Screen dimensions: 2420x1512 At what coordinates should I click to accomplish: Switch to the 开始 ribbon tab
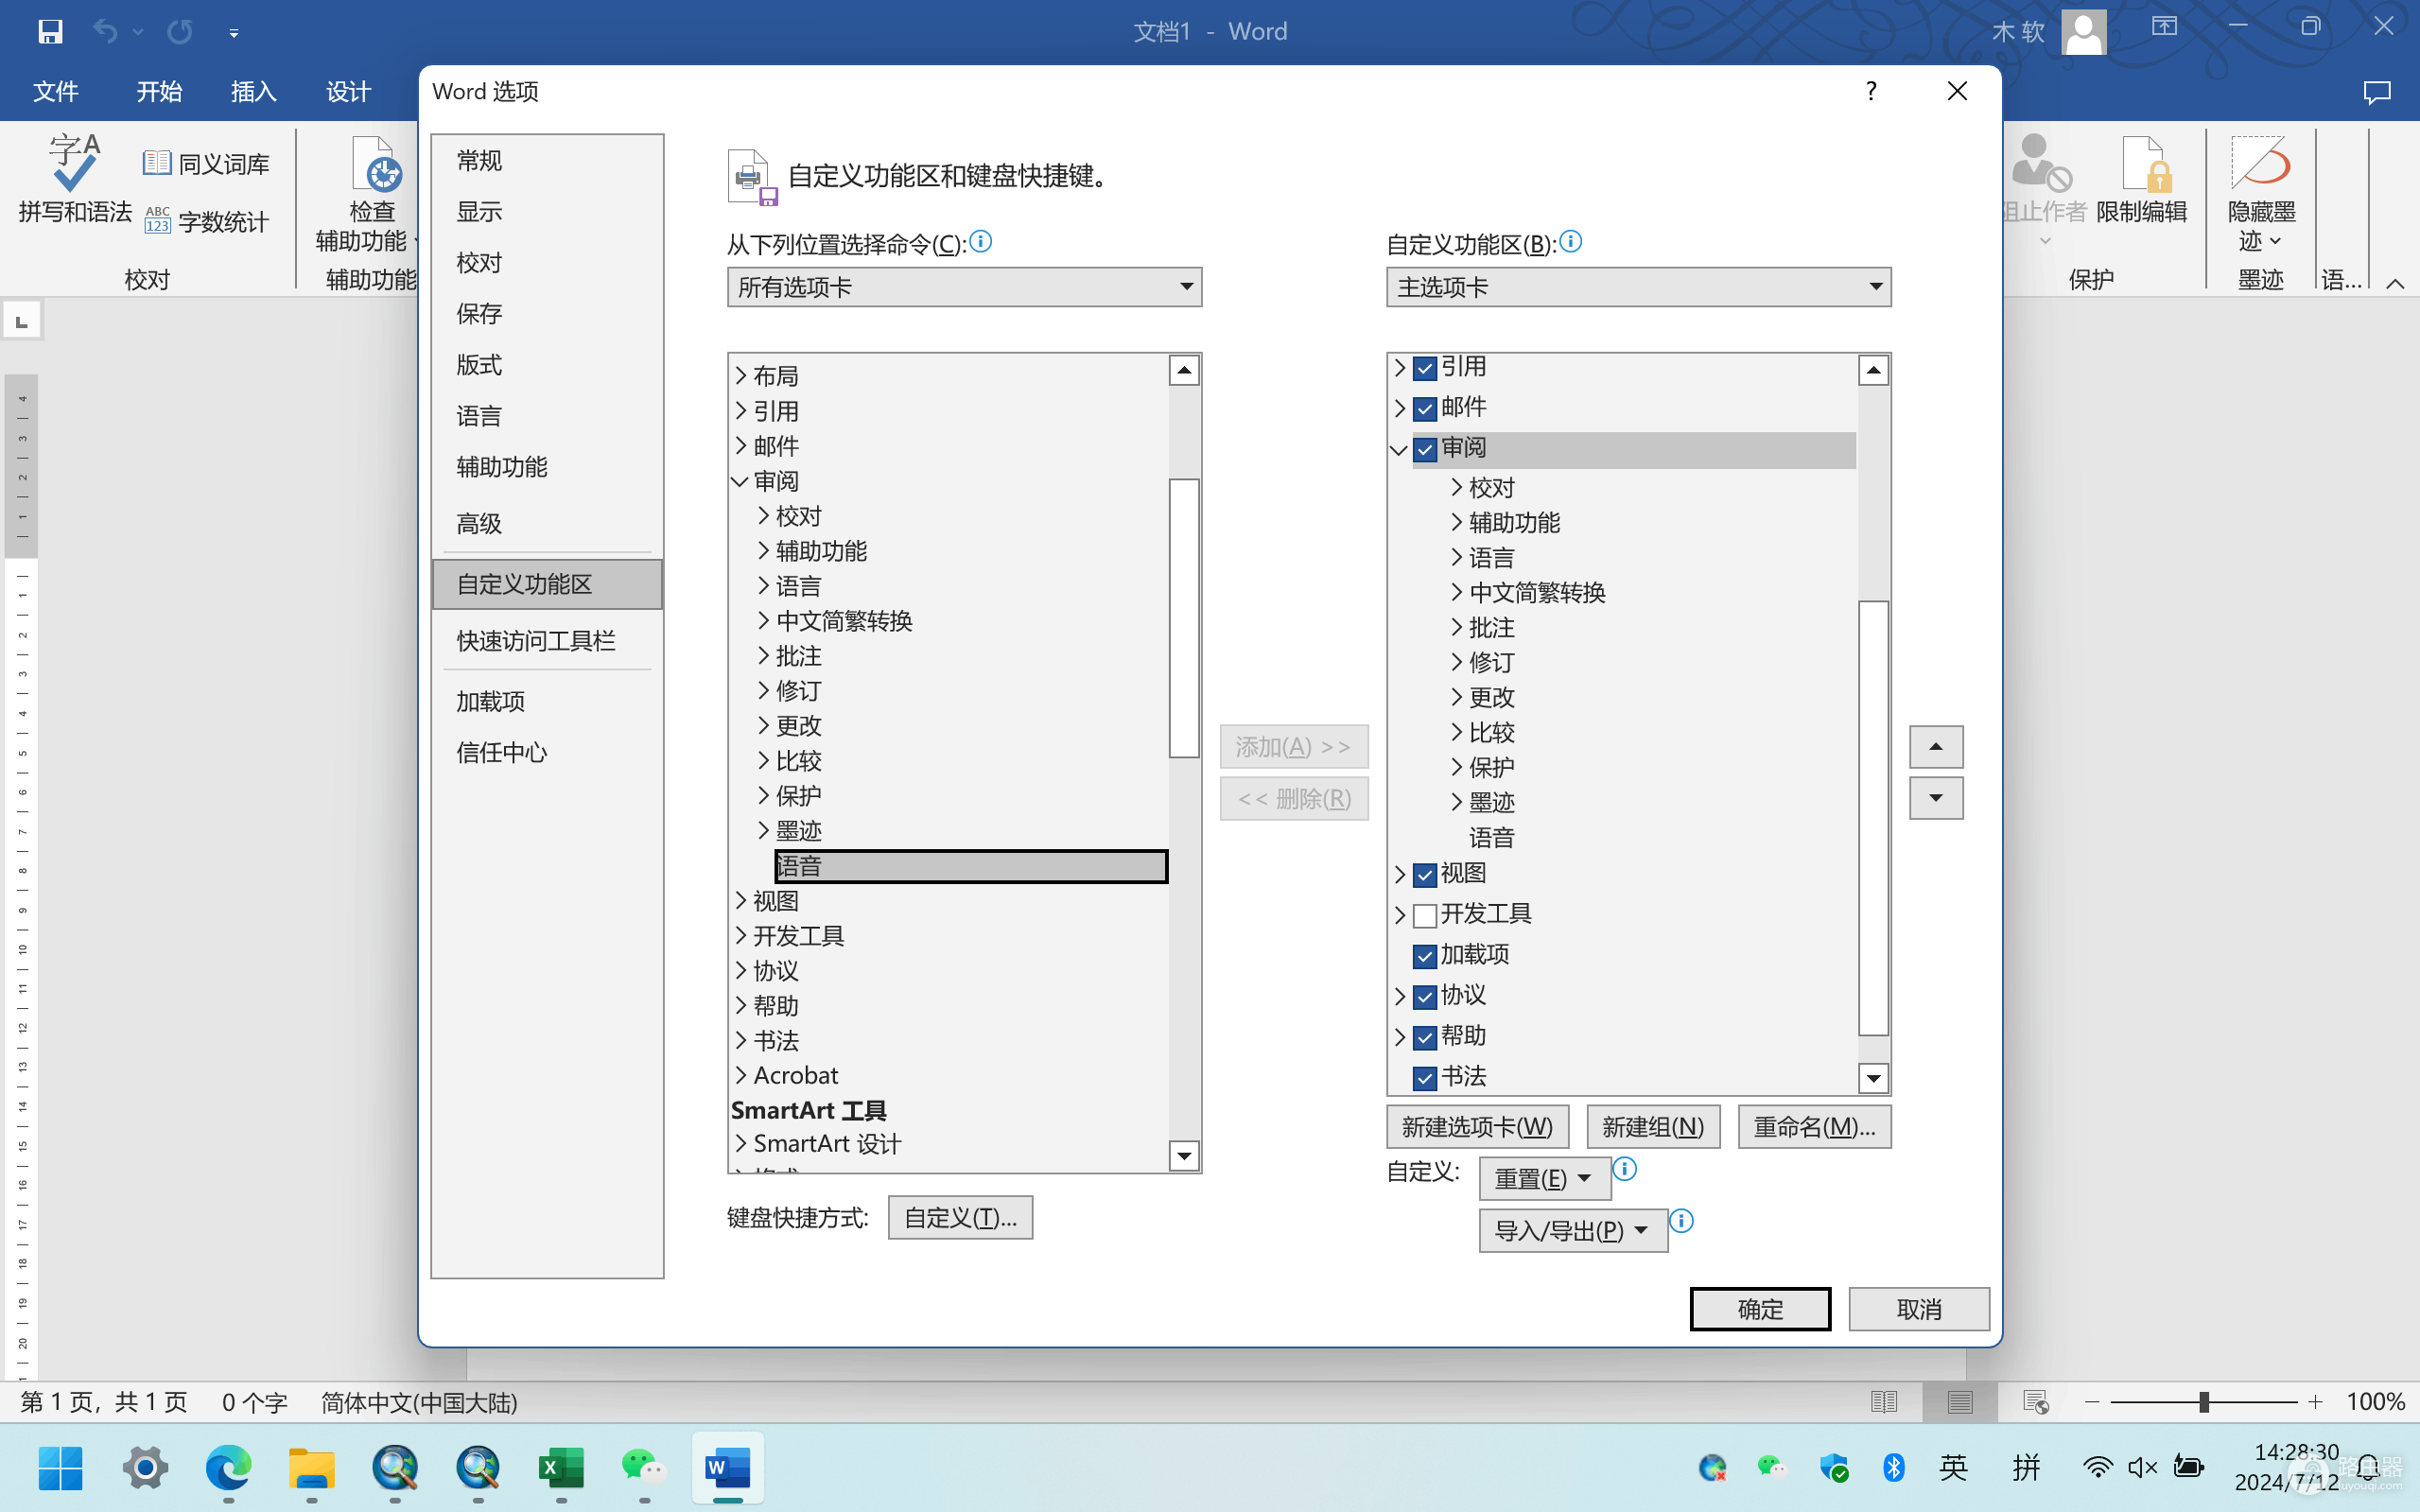(159, 92)
